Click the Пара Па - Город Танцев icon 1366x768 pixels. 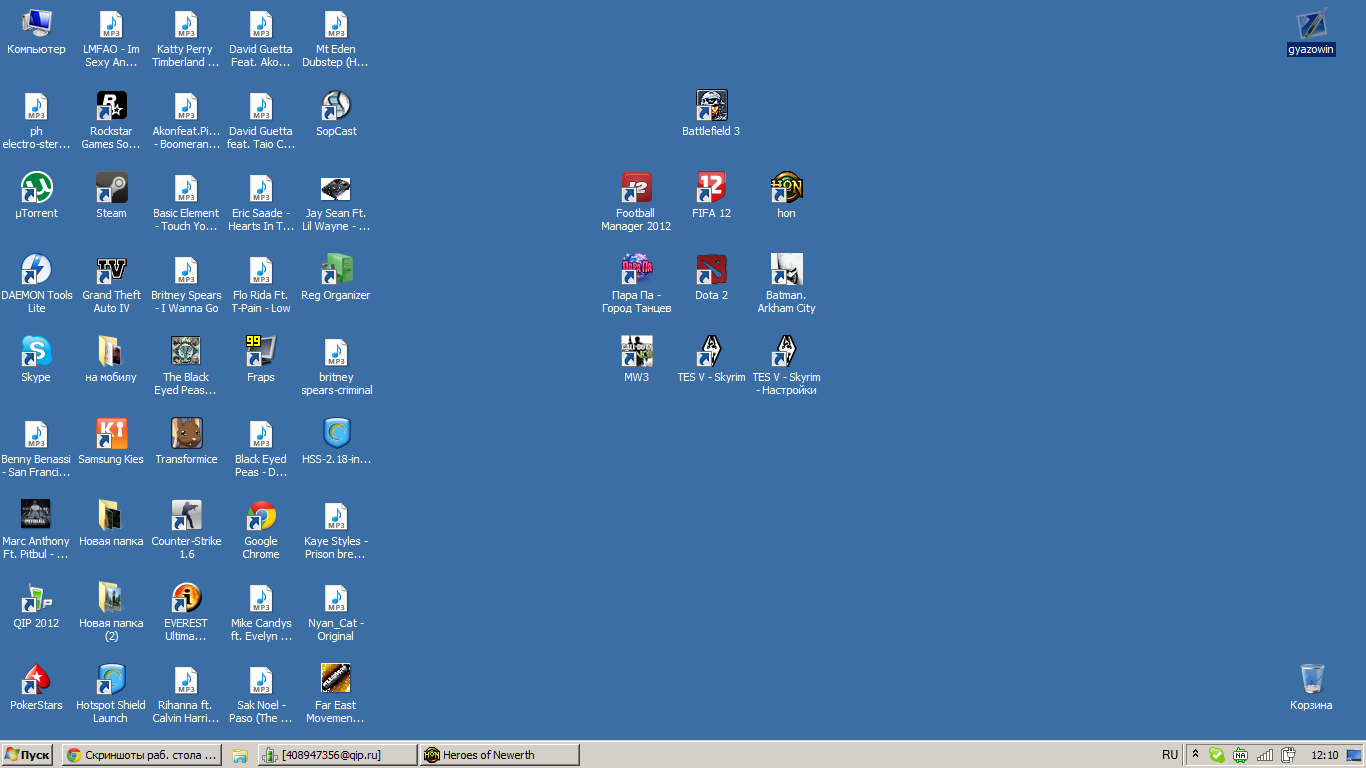pos(636,284)
